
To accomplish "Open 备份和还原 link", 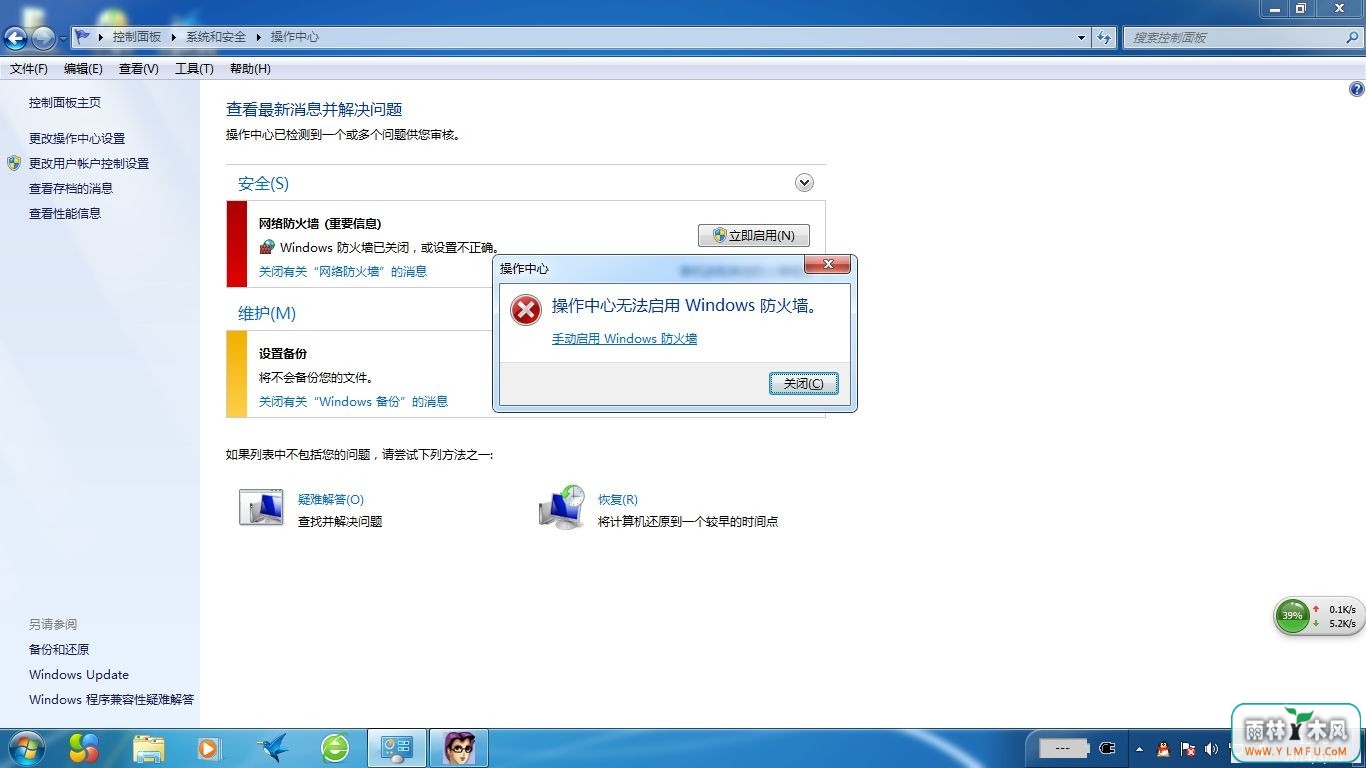I will 59,649.
